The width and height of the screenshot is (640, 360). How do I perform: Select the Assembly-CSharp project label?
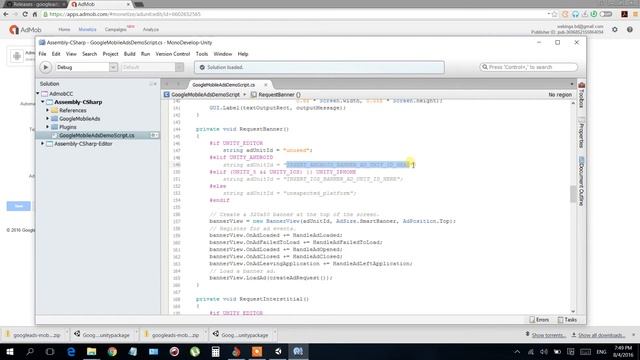(78, 102)
